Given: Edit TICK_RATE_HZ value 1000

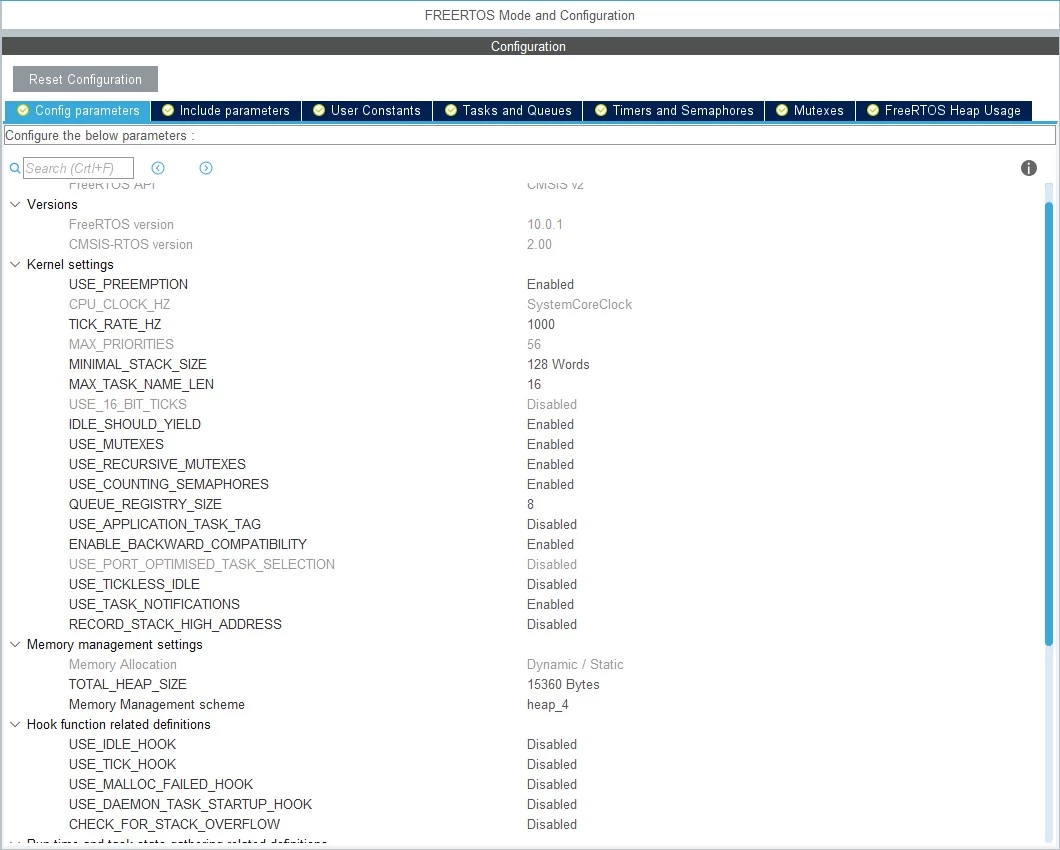Looking at the screenshot, I should (x=541, y=325).
